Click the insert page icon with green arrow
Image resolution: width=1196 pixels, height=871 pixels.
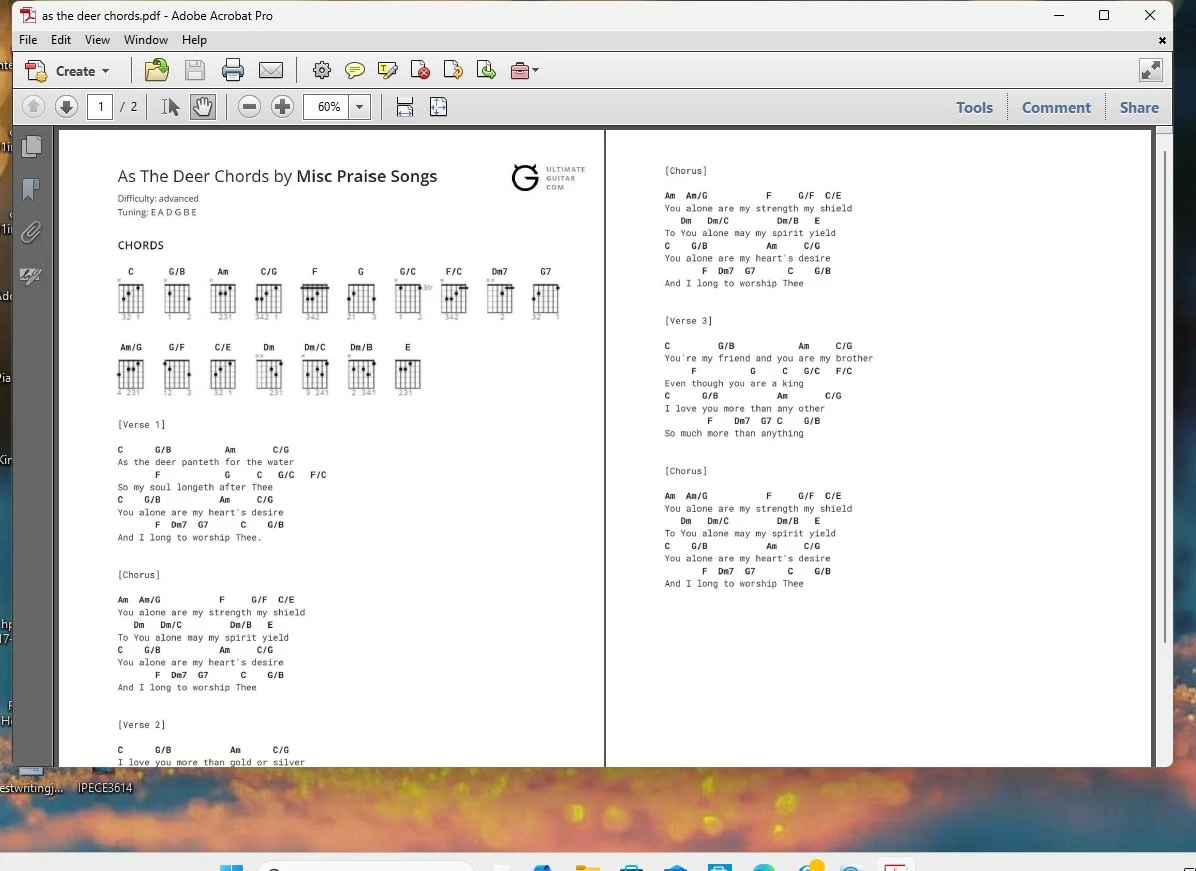pyautogui.click(x=486, y=70)
